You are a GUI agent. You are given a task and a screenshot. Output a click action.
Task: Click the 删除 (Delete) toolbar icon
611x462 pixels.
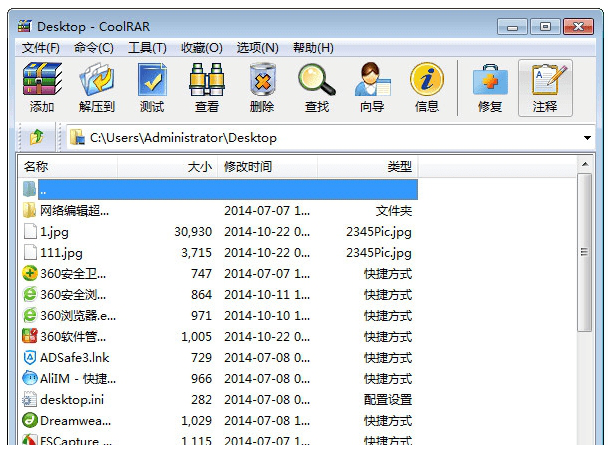262,88
